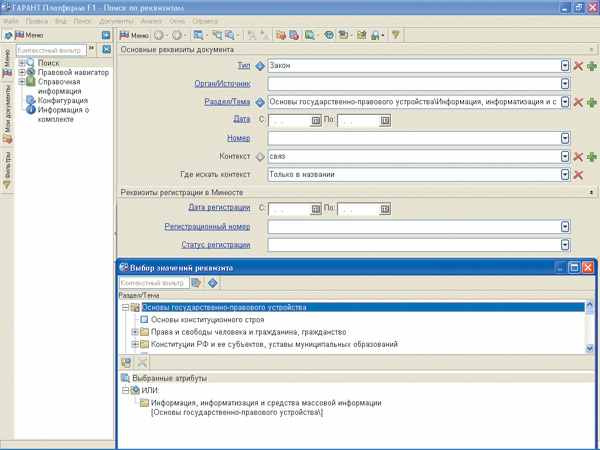This screenshot has height=450, width=600.
Task: Collapse the Основы государственно-правового устройства node
Action: (125, 307)
